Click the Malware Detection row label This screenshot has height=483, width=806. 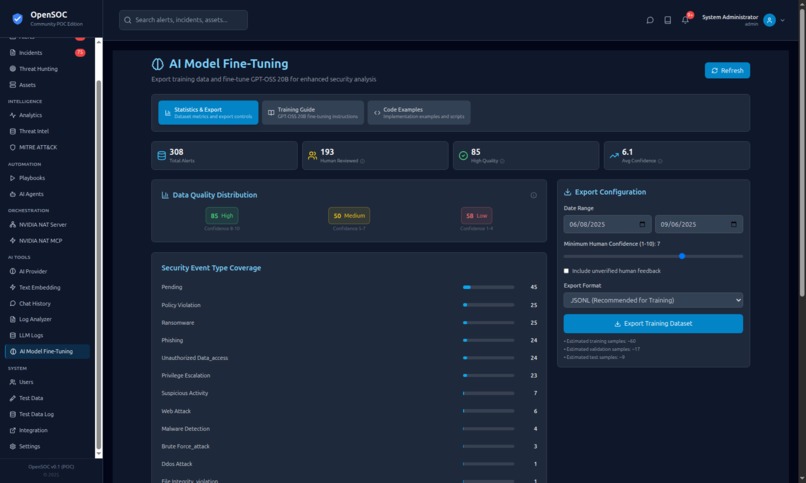(x=186, y=429)
